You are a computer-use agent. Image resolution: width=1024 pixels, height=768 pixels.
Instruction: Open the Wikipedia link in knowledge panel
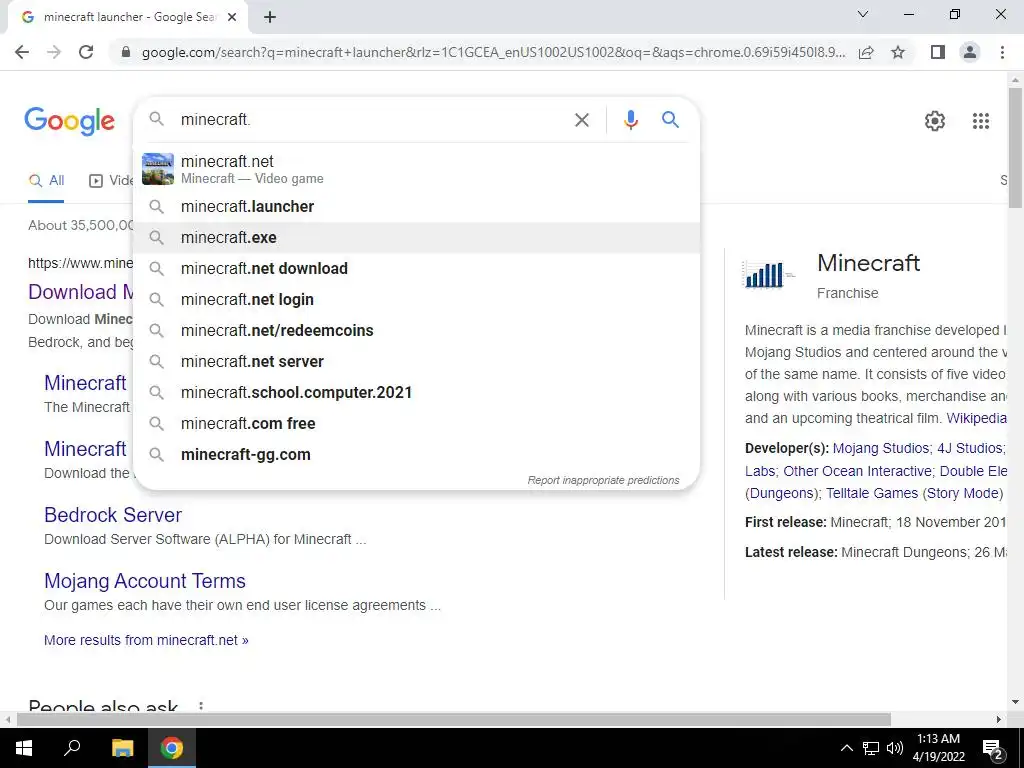[976, 418]
